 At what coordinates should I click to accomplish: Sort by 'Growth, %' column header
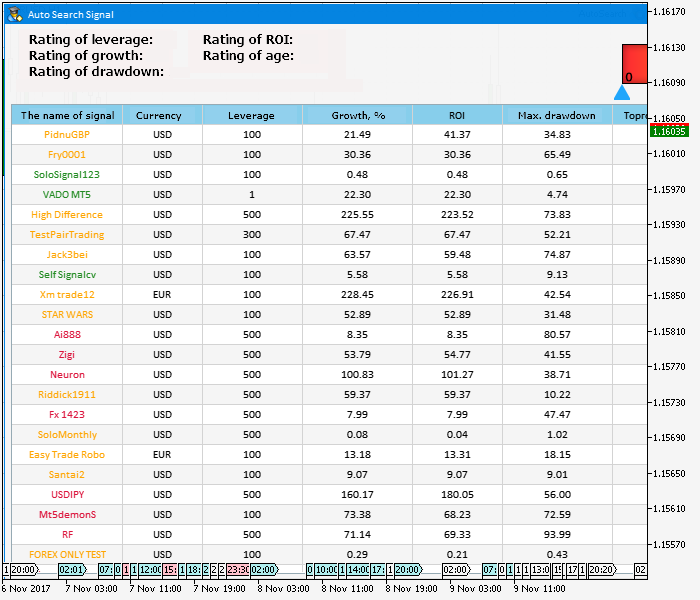(357, 115)
